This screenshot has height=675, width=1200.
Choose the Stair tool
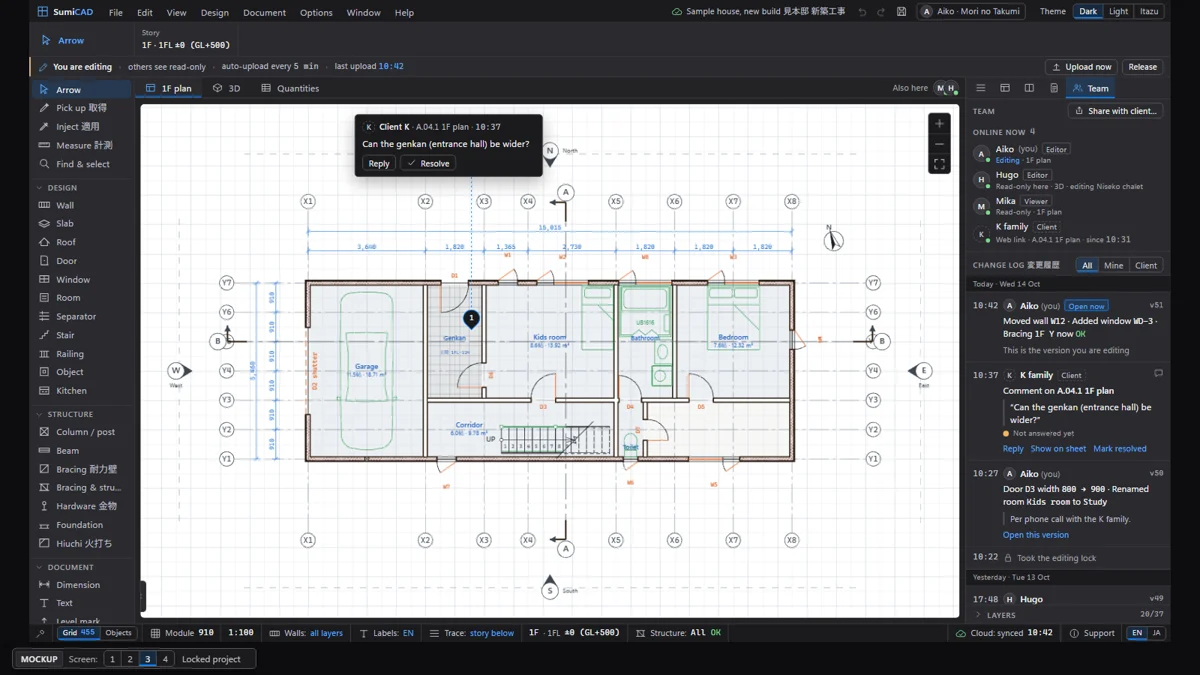coord(82,335)
